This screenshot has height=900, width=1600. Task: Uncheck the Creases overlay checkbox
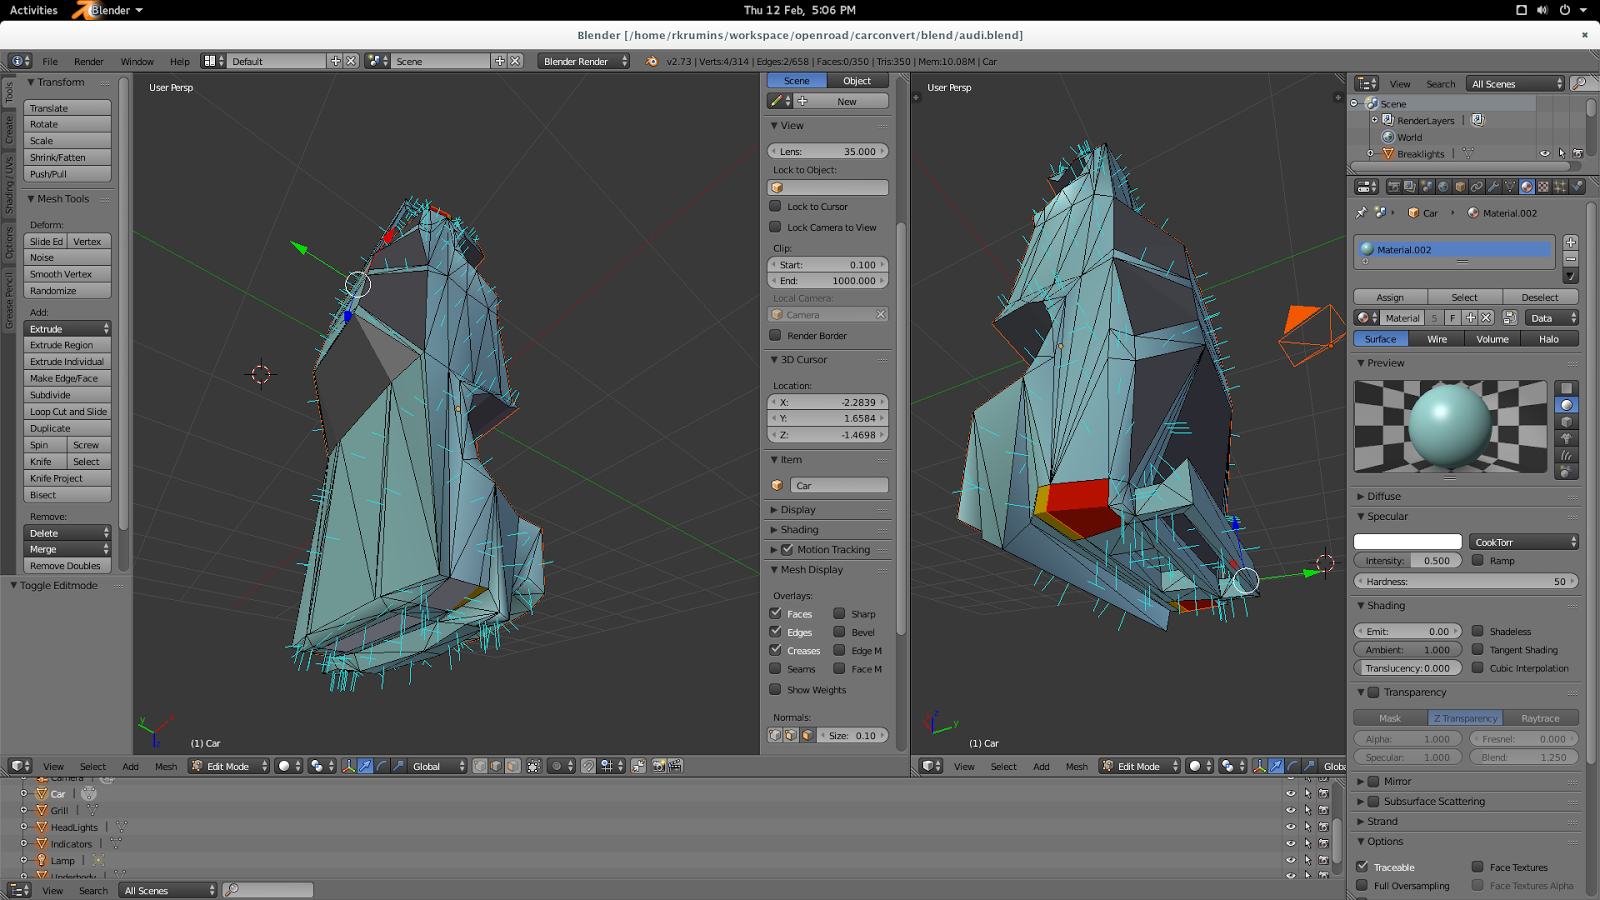[x=776, y=650]
